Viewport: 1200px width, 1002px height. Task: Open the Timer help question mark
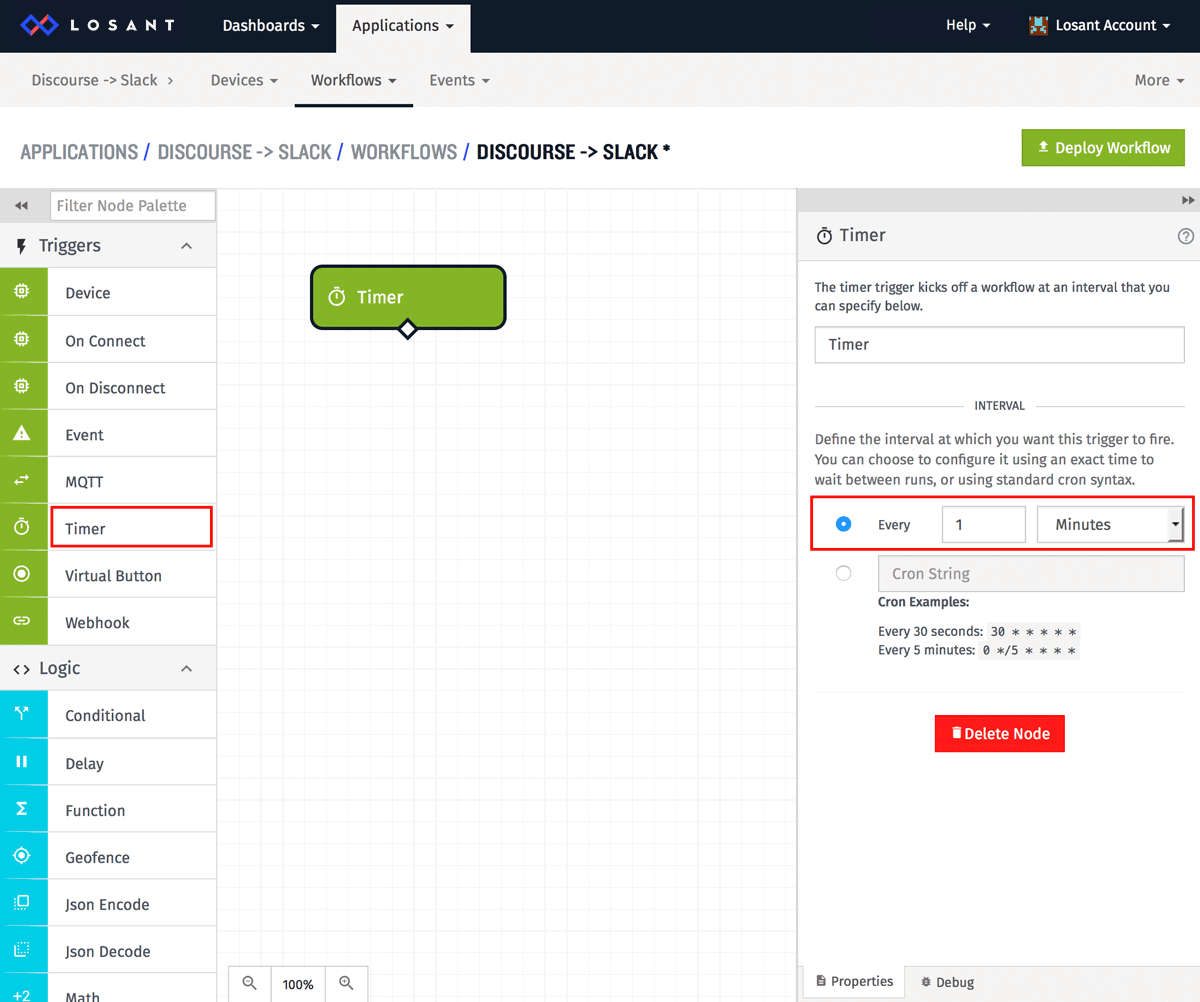pyautogui.click(x=1186, y=236)
